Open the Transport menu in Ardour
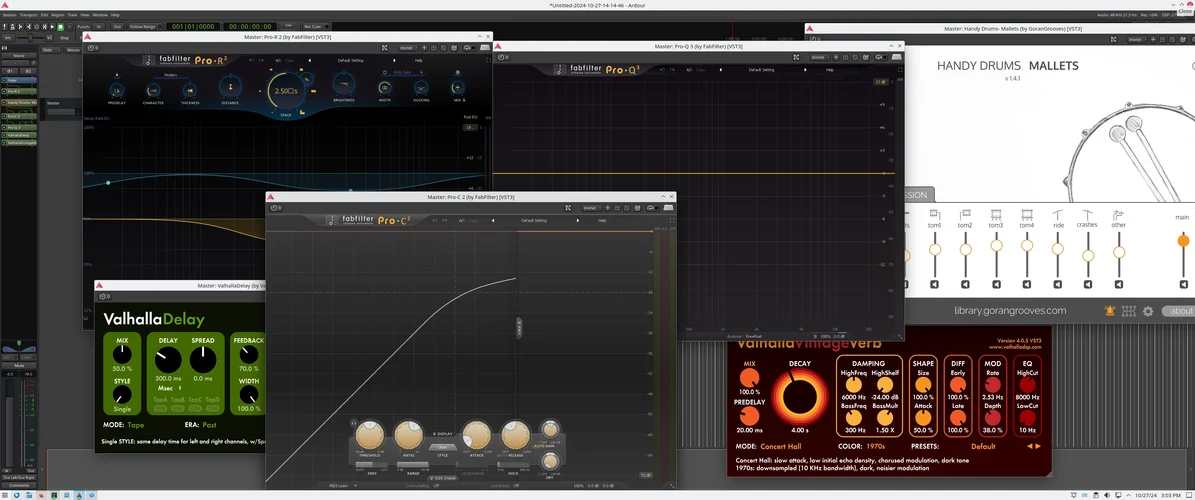The height and width of the screenshot is (500, 1195). click(x=28, y=15)
